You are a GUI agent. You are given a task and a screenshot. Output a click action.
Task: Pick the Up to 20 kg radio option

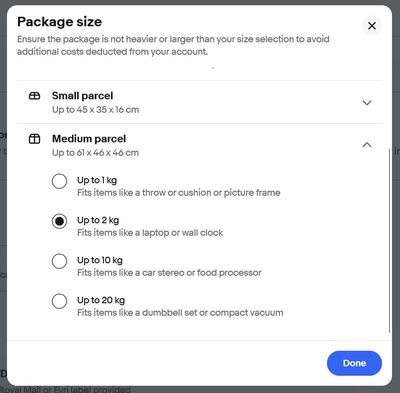pyautogui.click(x=59, y=301)
